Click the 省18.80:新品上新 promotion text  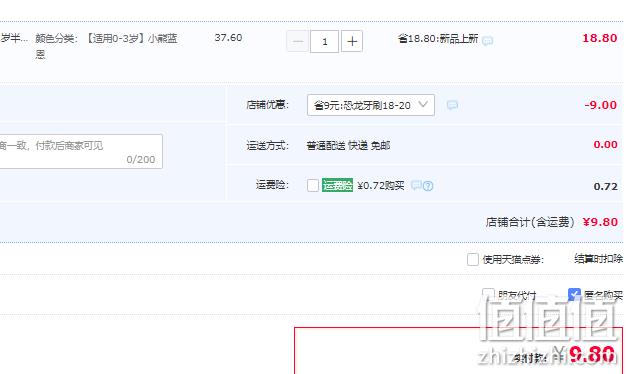(438, 39)
